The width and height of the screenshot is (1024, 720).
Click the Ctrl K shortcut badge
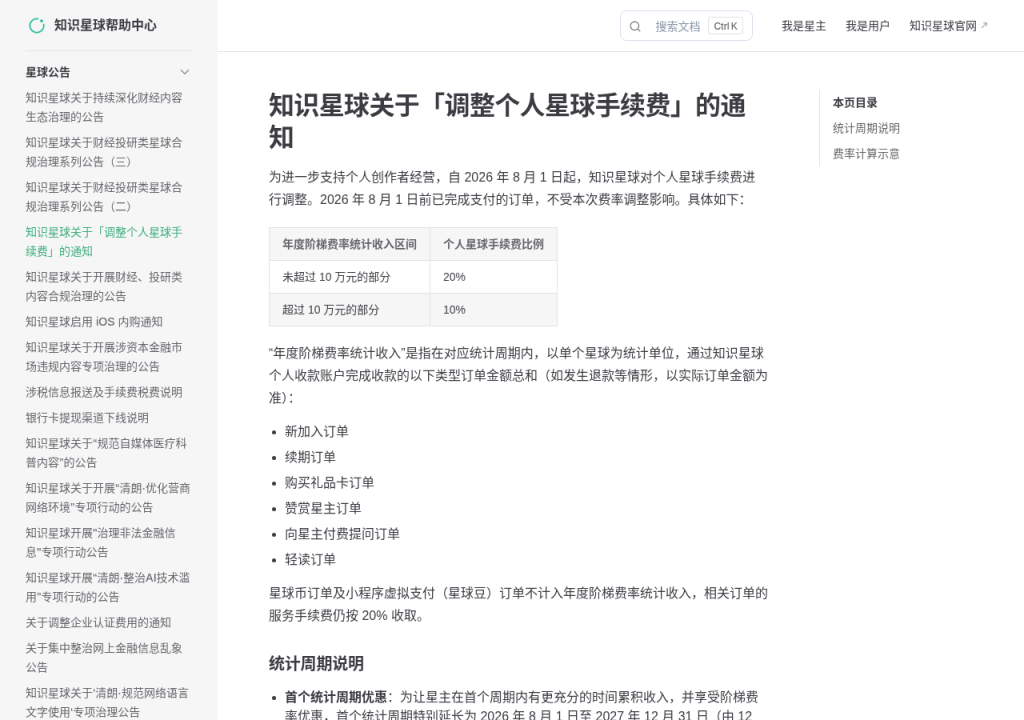click(726, 26)
